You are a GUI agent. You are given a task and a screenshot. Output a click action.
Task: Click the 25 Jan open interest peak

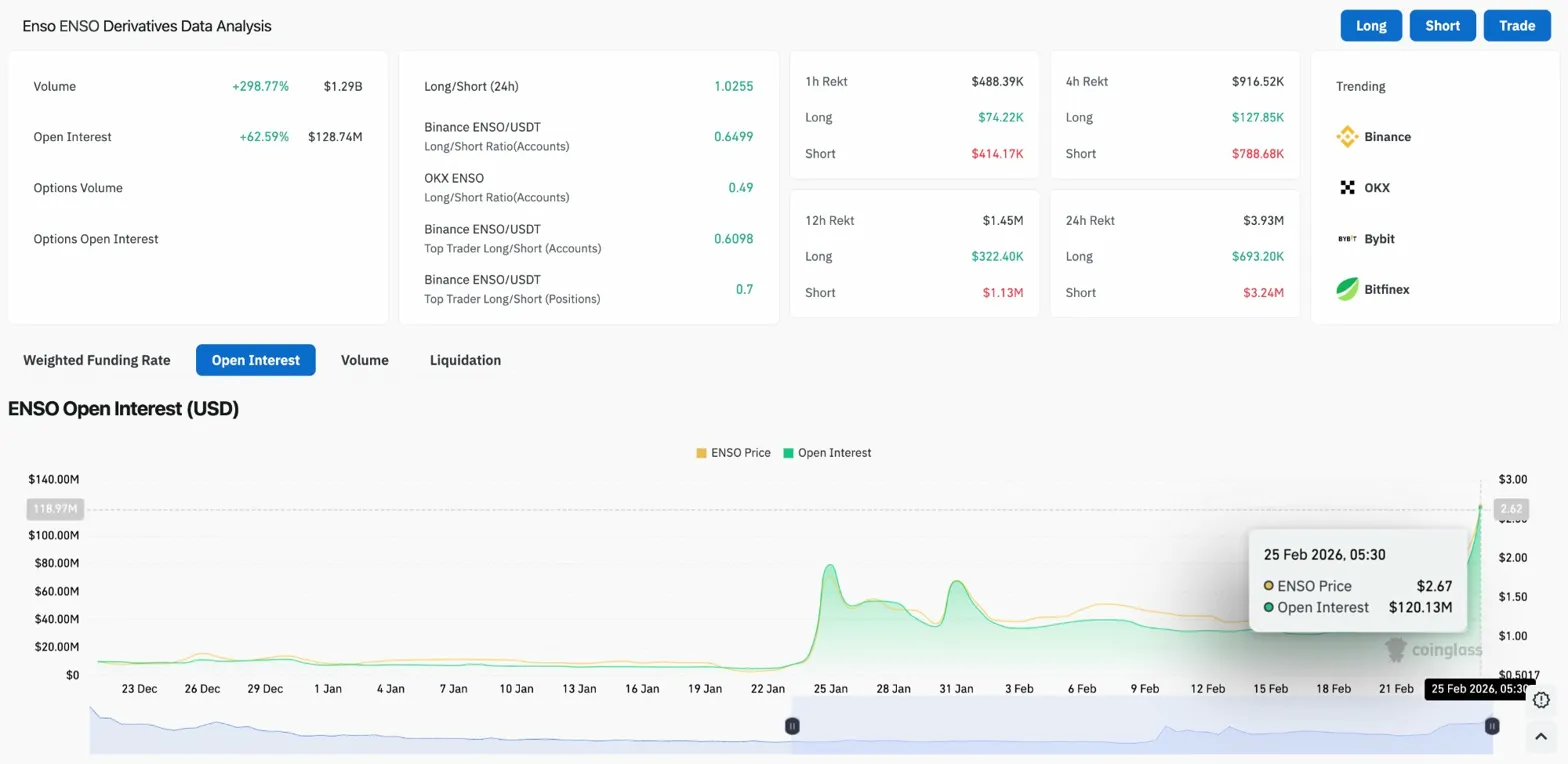[829, 566]
